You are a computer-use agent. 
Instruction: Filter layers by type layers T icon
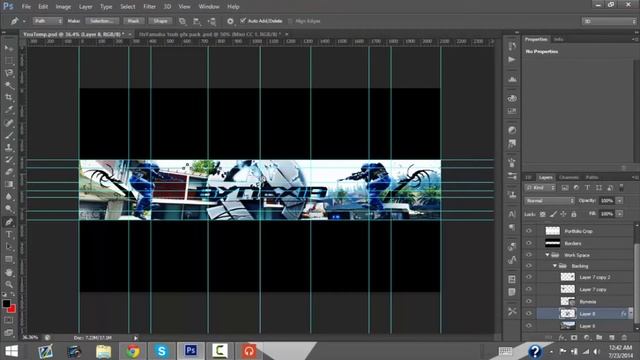click(587, 188)
